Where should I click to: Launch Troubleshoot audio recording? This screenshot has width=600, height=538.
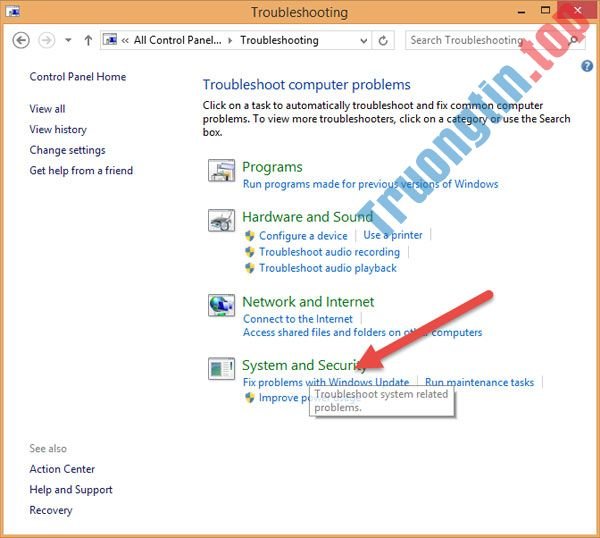pyautogui.click(x=329, y=252)
